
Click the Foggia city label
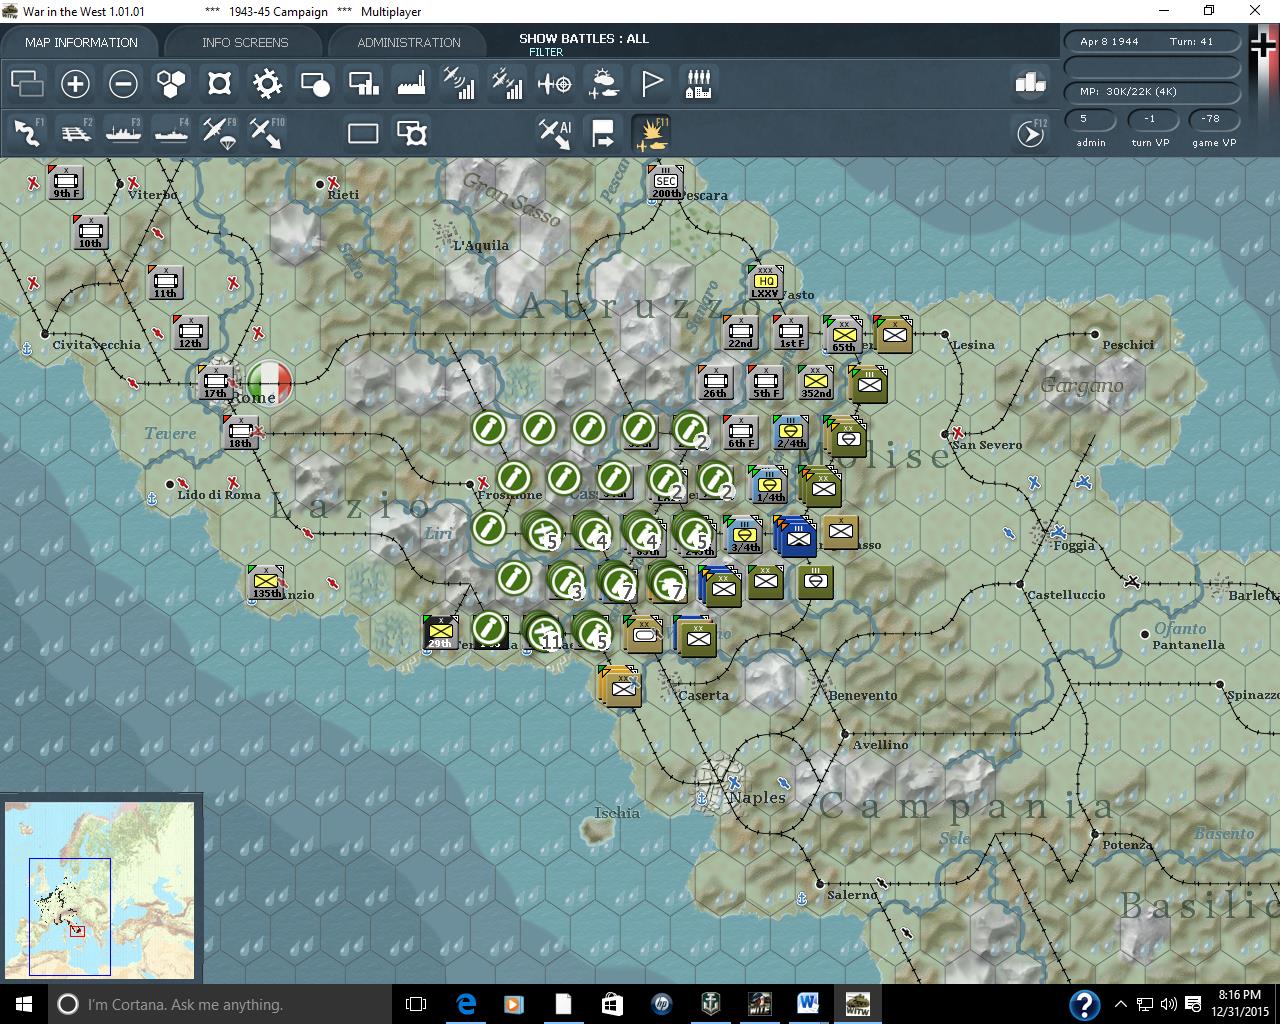click(x=1073, y=545)
